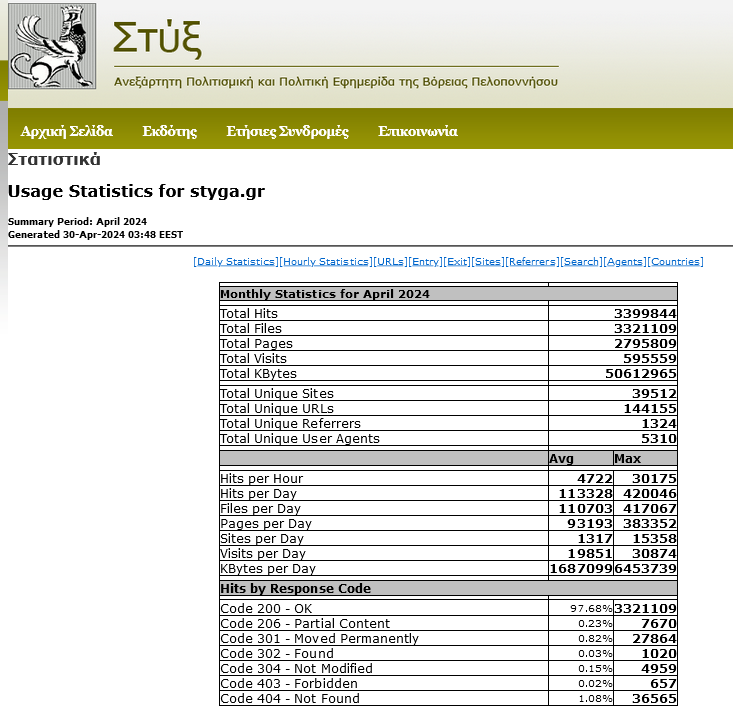Viewport: 733px width, 706px height.
Task: Click the Avg column header
Action: point(561,458)
